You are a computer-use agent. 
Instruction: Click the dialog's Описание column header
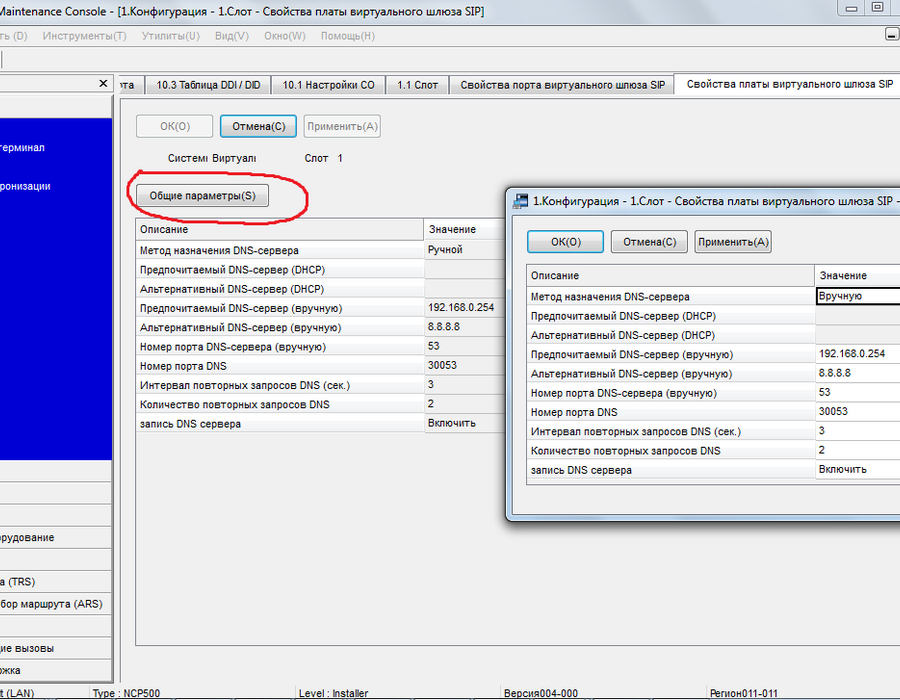click(670, 275)
